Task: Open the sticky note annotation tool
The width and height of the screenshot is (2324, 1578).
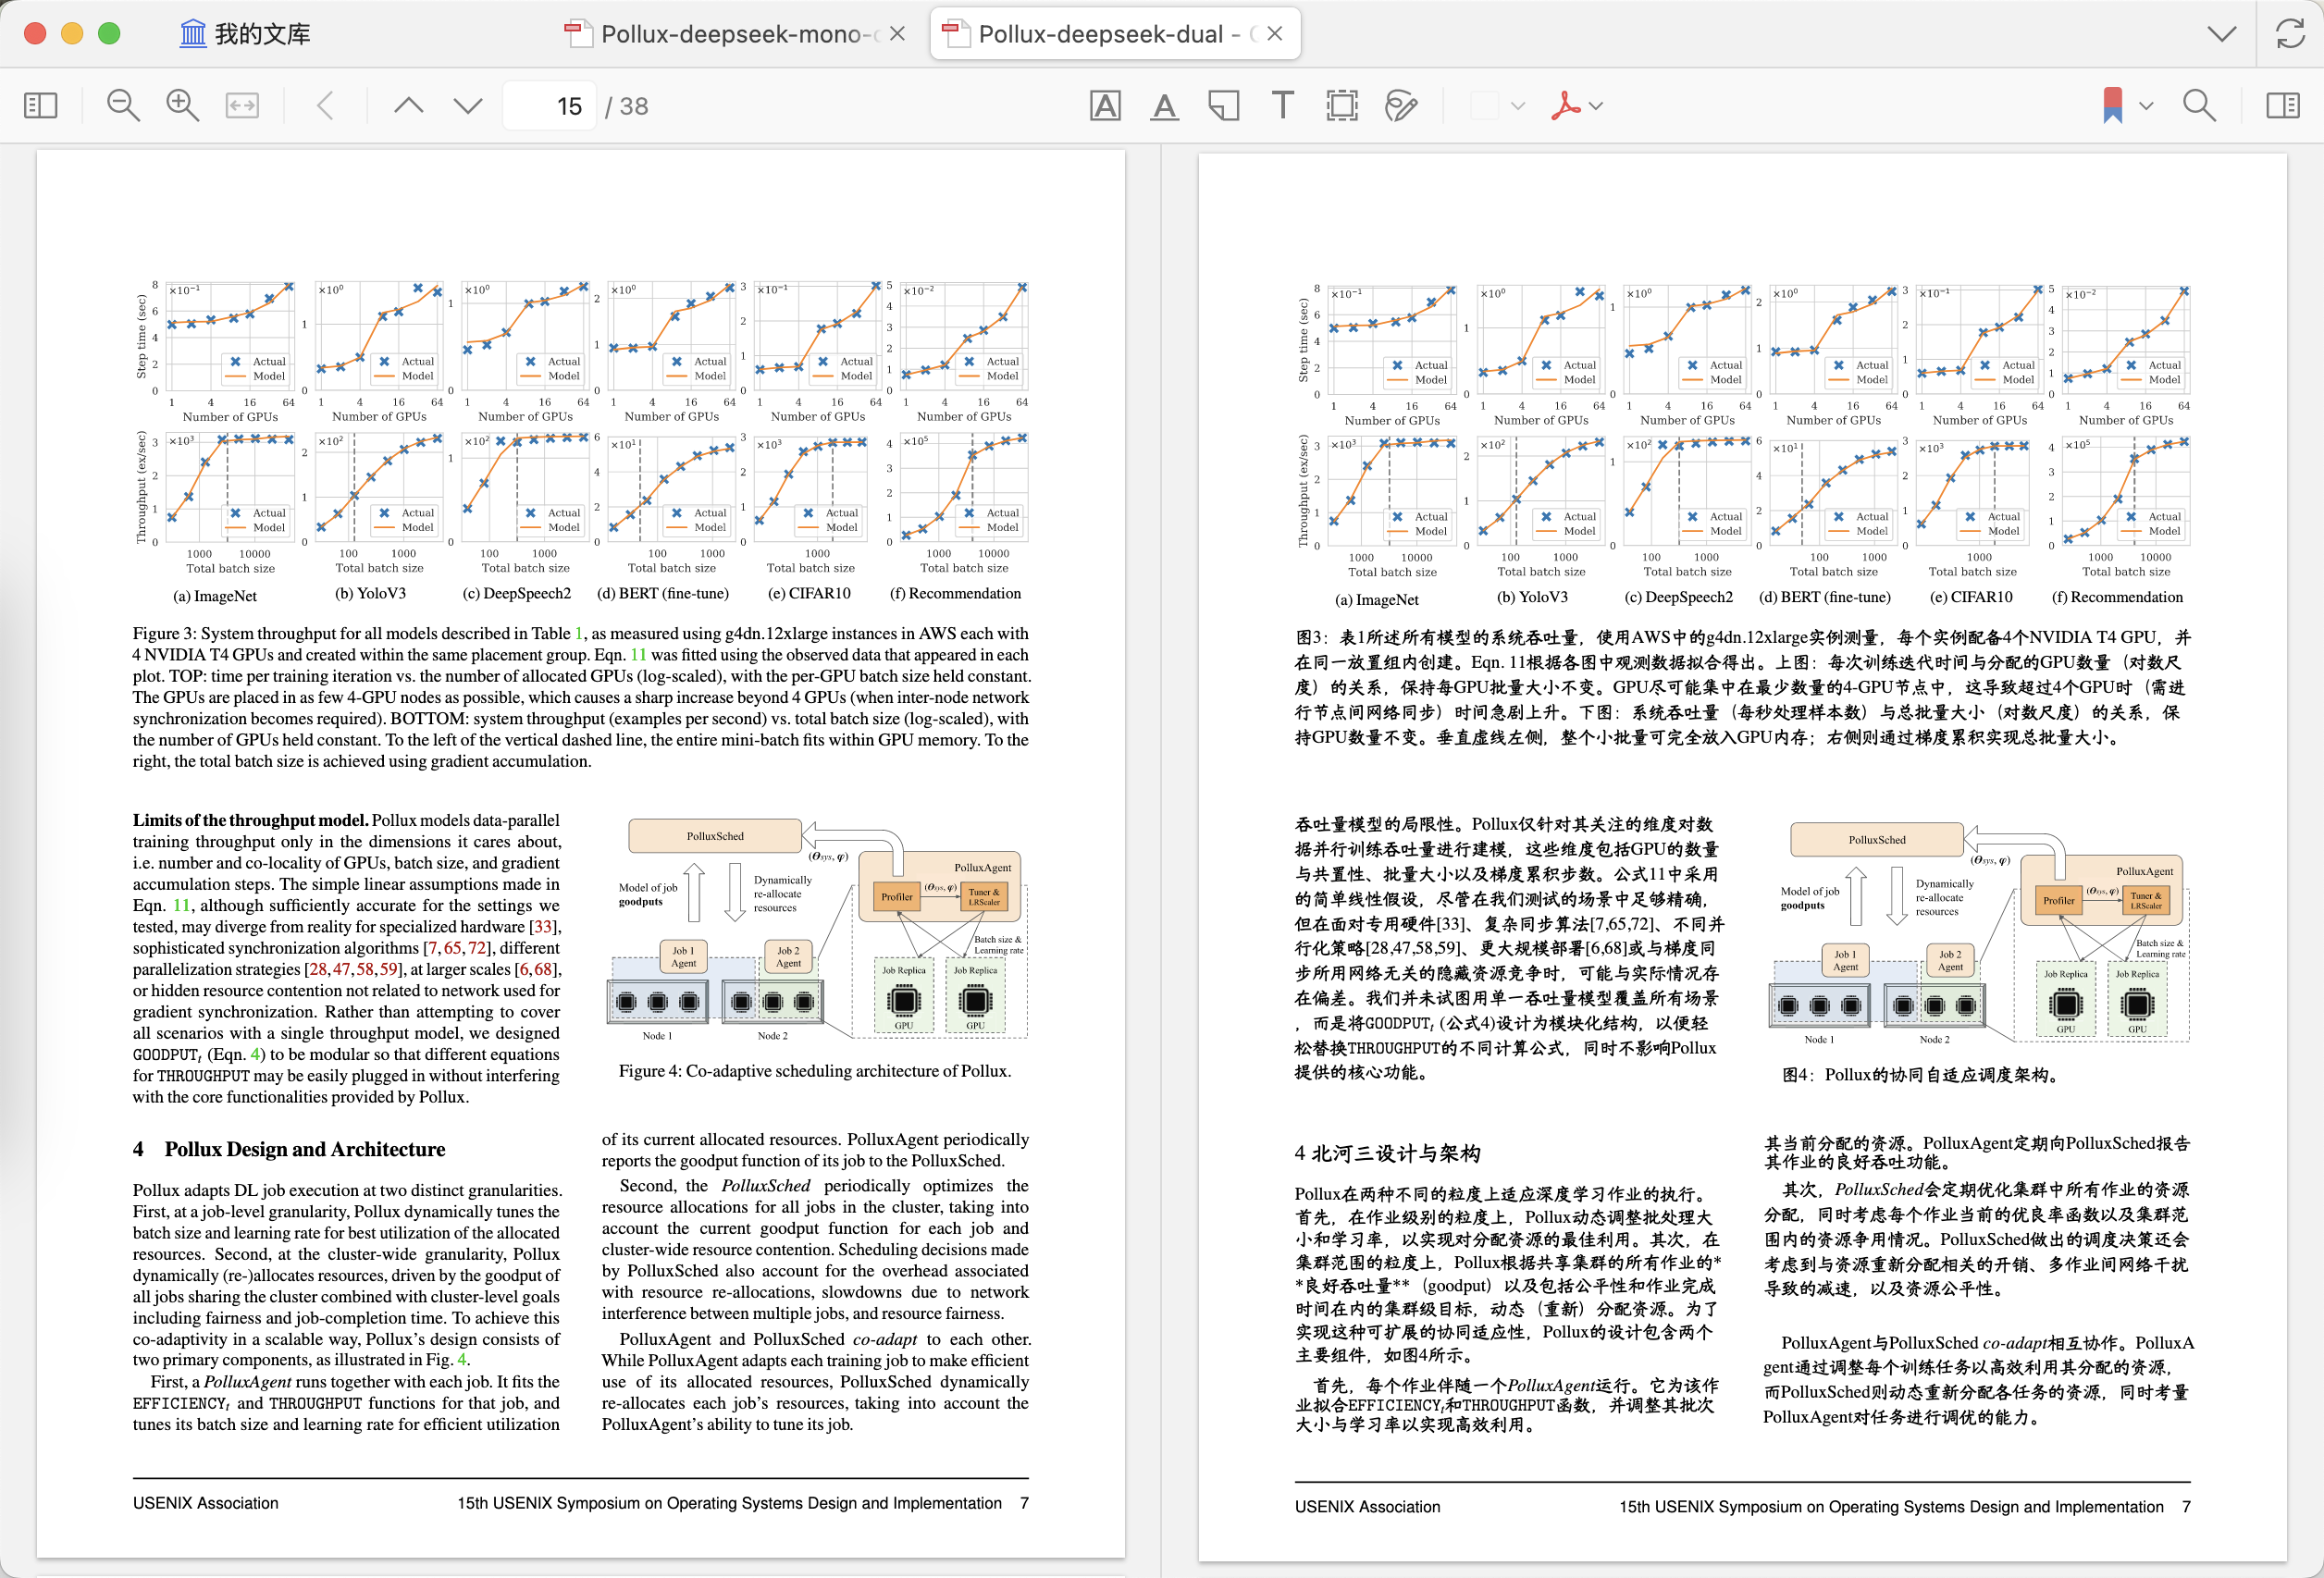Action: coord(1223,105)
